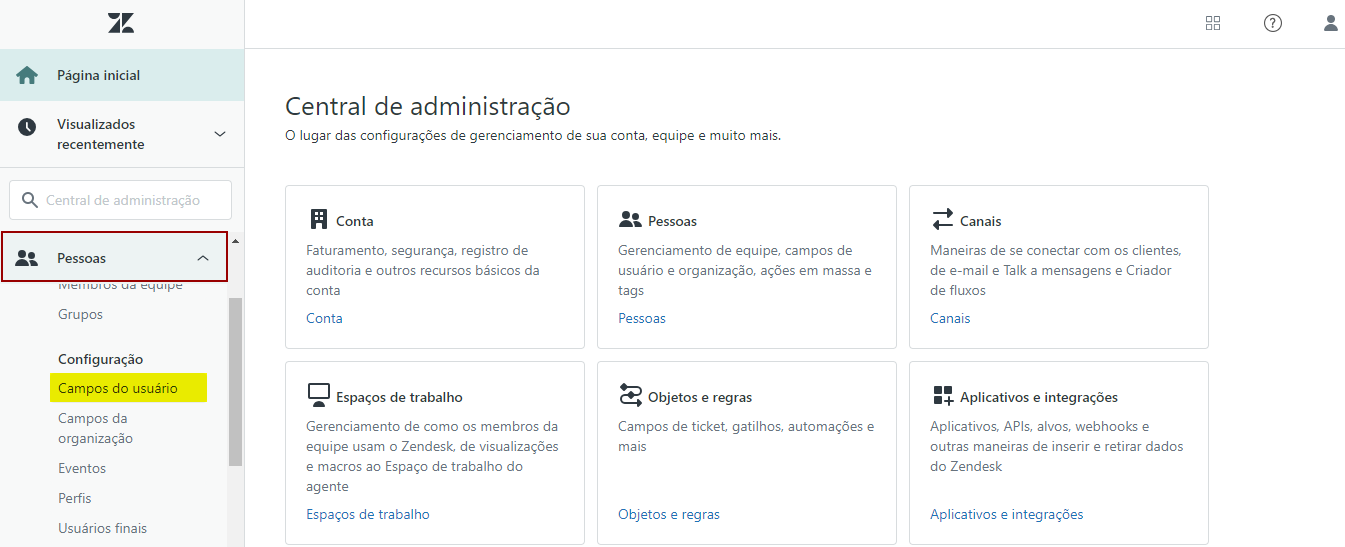Select Campos do usuário in sidebar
Screen dimensions: 1345x547
tap(118, 388)
